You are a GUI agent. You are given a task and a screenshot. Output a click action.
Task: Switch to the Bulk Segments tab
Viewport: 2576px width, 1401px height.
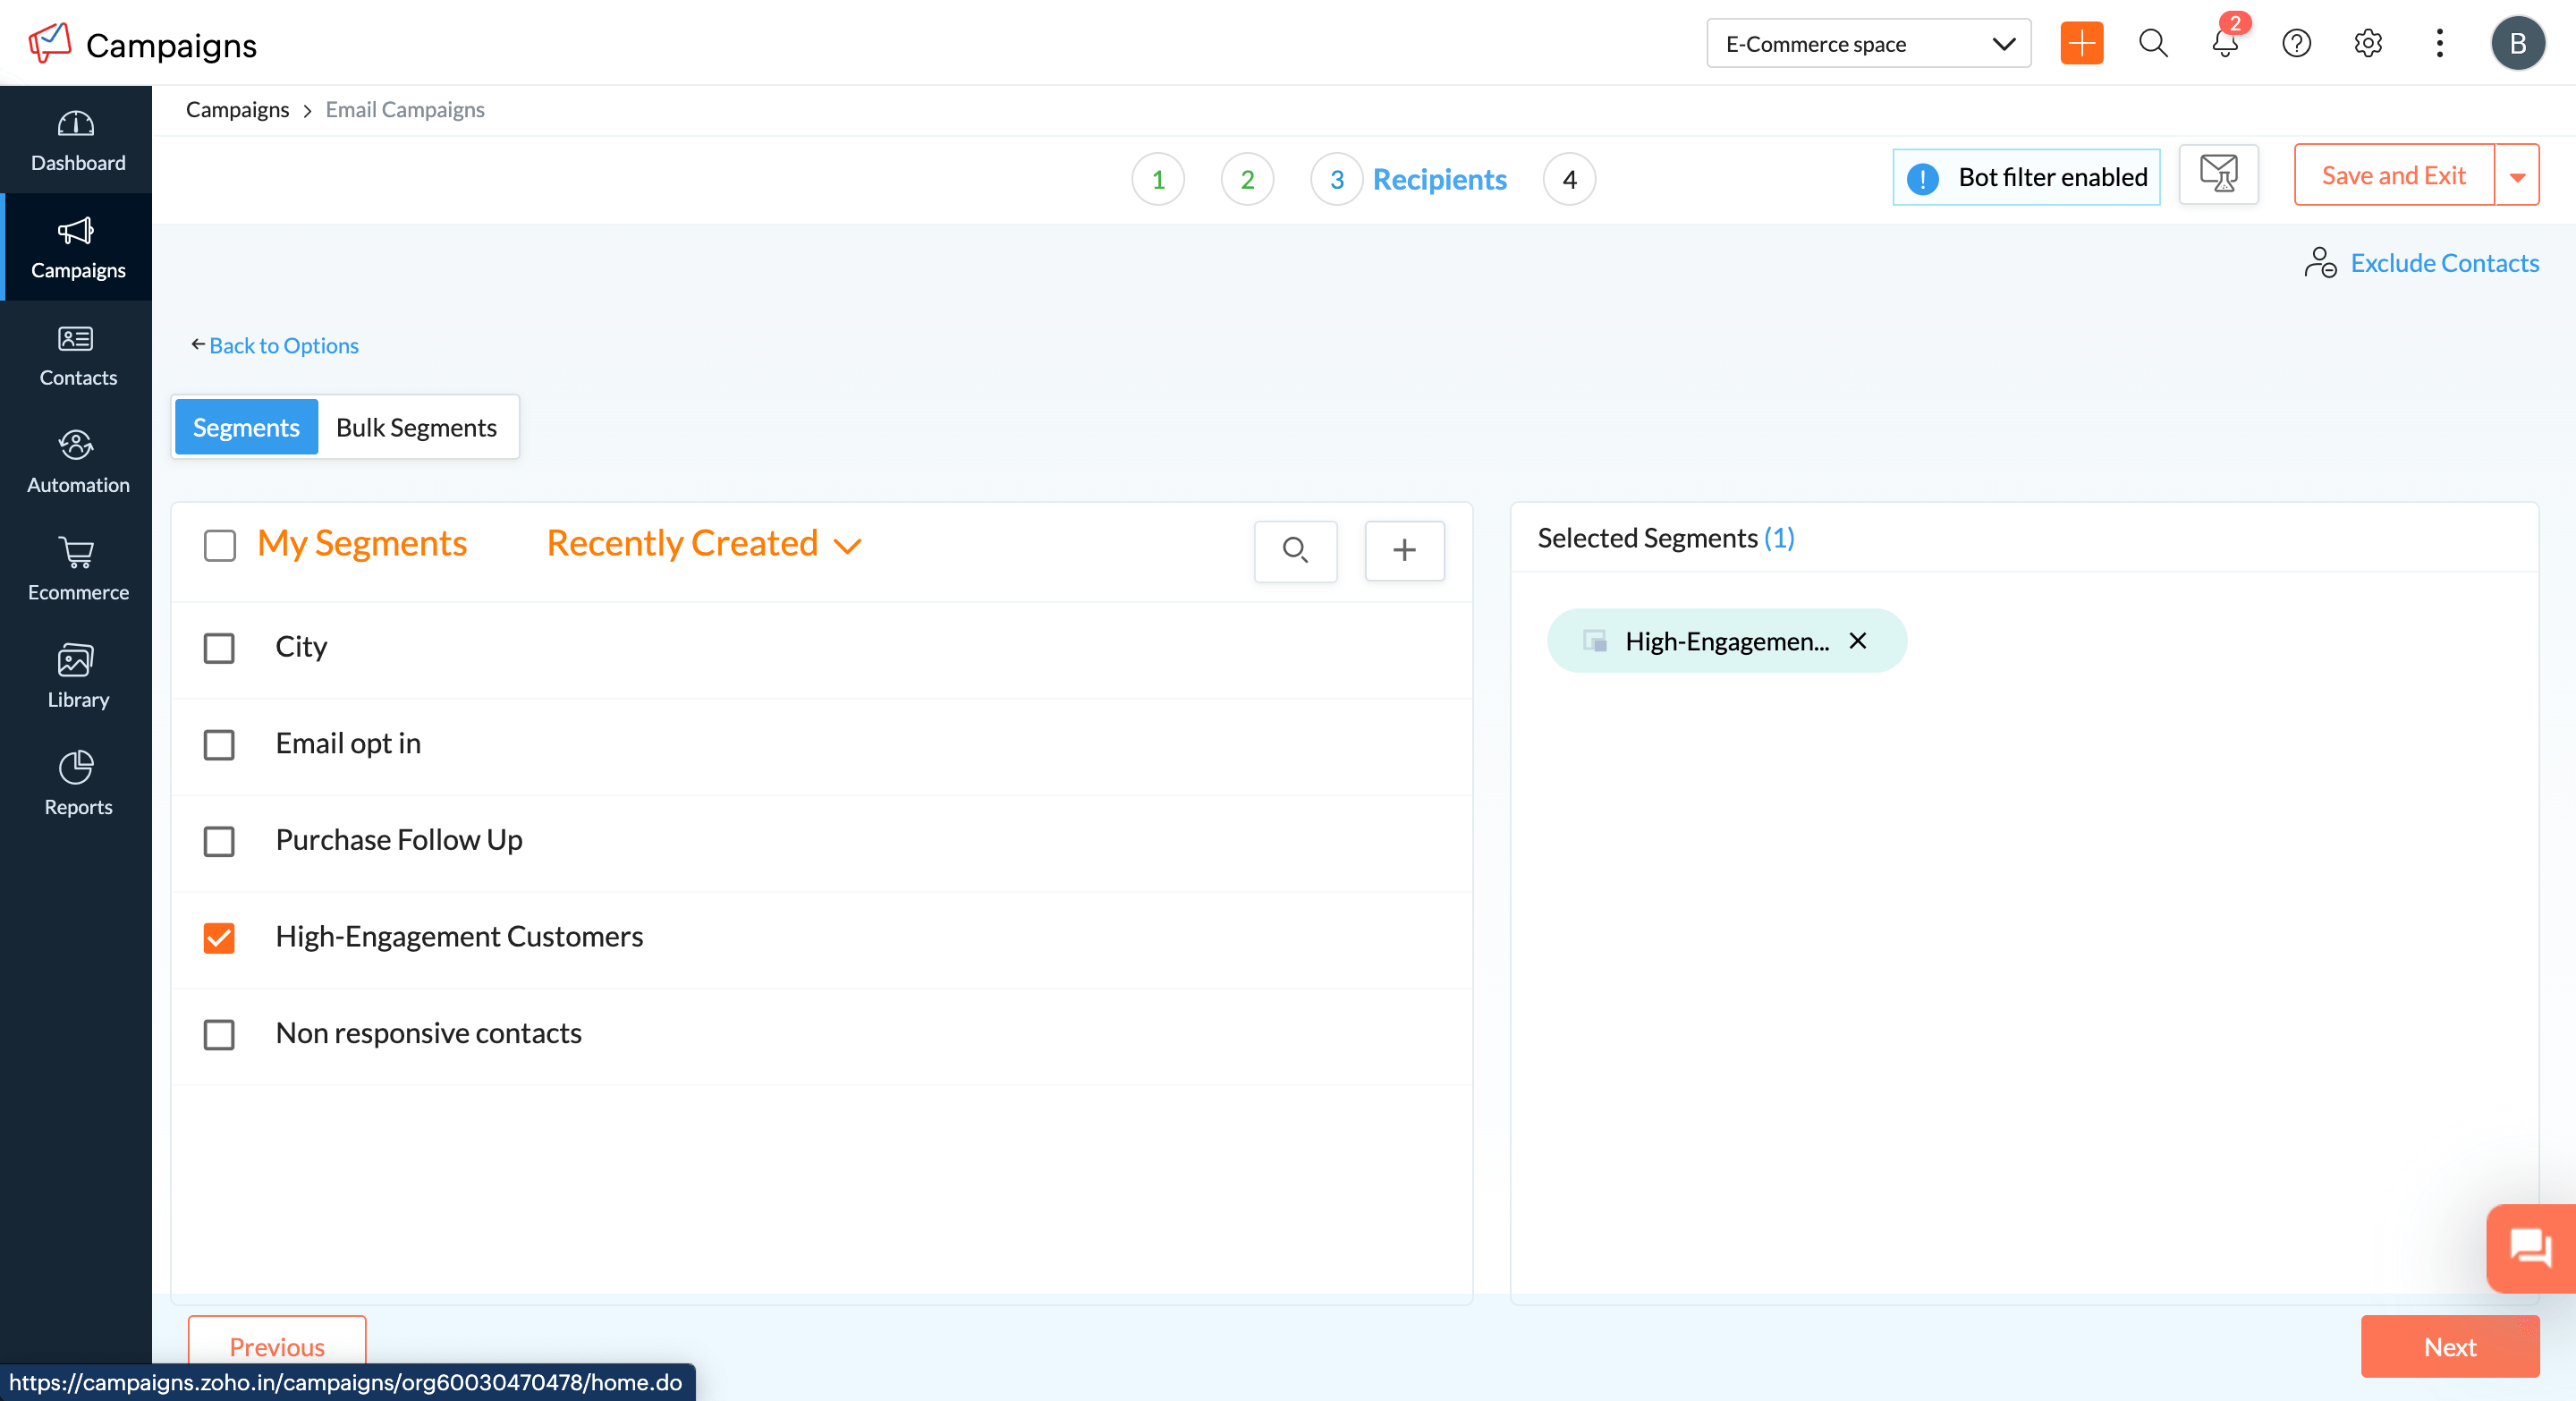(x=416, y=428)
